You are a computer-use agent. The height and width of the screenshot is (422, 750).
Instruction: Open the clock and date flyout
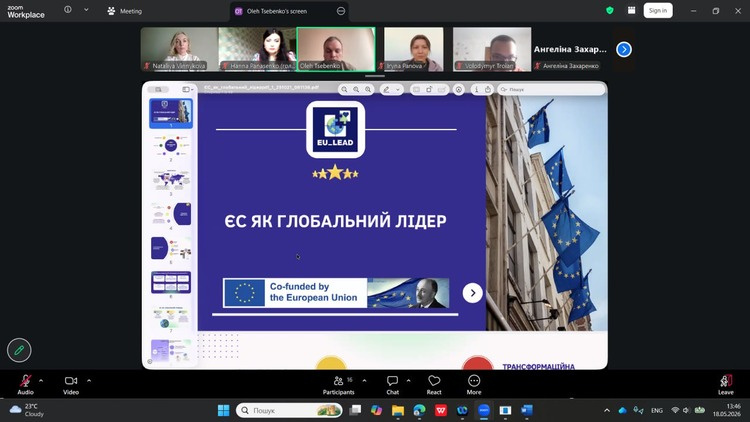pos(727,410)
